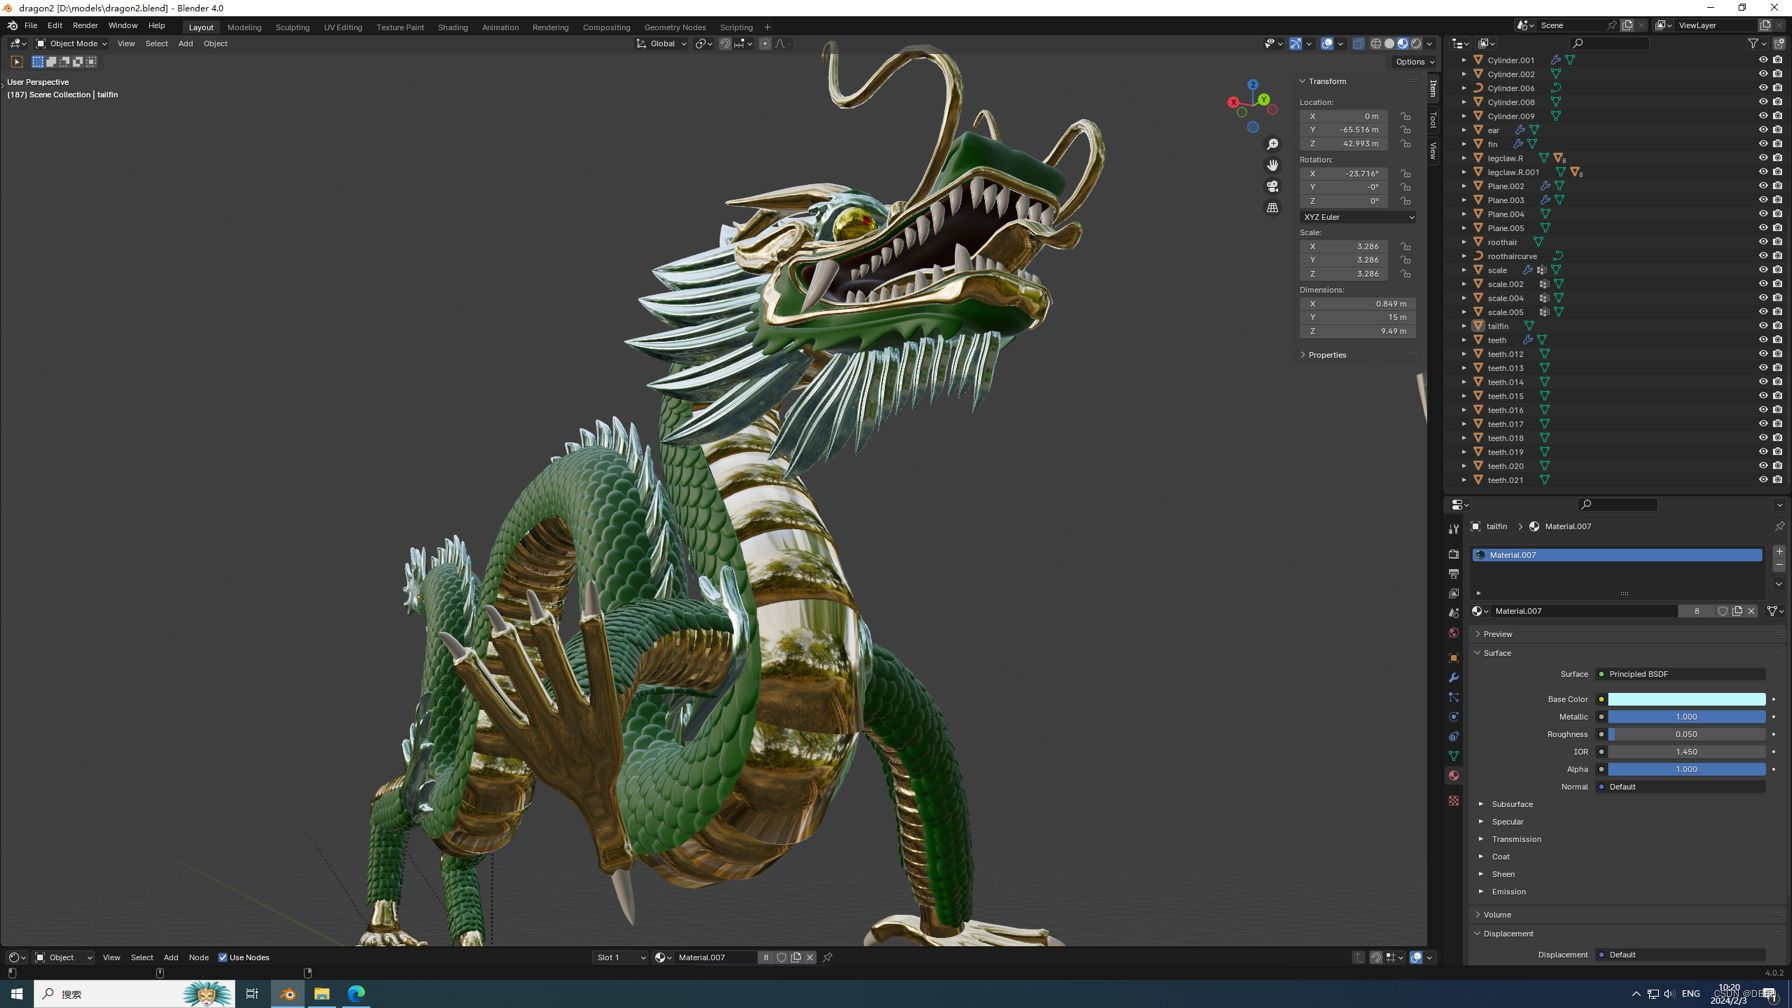Open Tool properties tab in properties editor
The width and height of the screenshot is (1792, 1008).
pyautogui.click(x=1454, y=529)
